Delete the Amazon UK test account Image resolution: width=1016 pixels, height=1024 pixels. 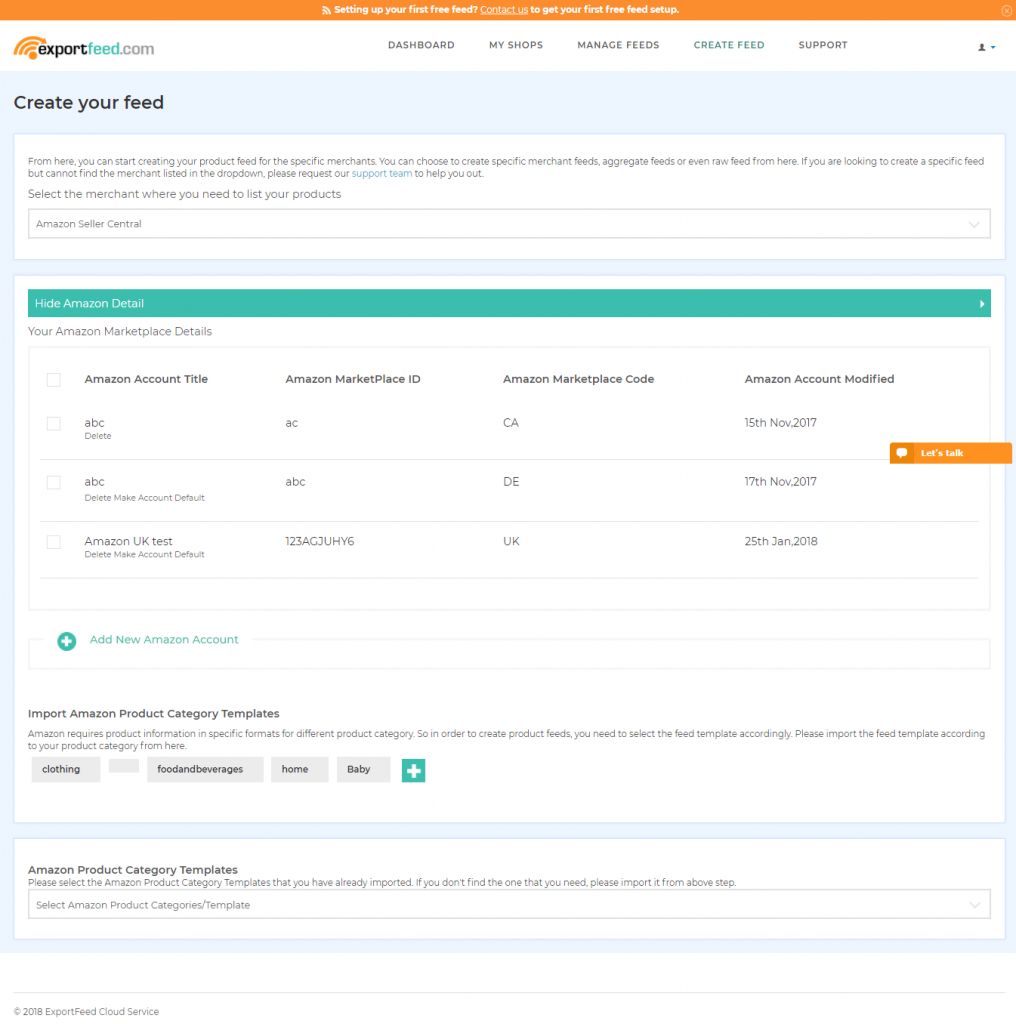point(96,554)
